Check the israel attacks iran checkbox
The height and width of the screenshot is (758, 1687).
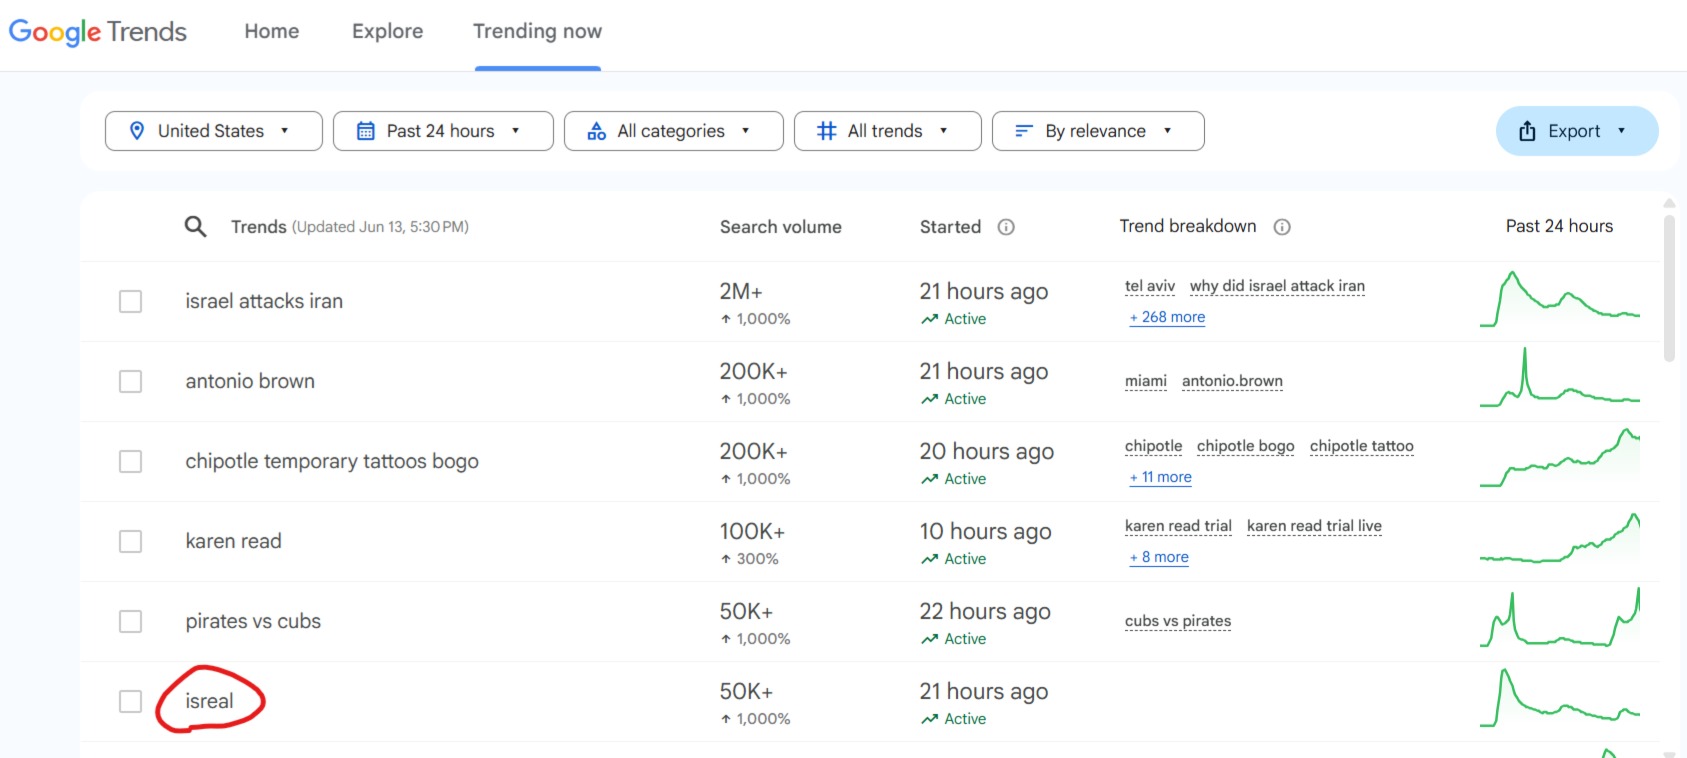[x=130, y=301]
